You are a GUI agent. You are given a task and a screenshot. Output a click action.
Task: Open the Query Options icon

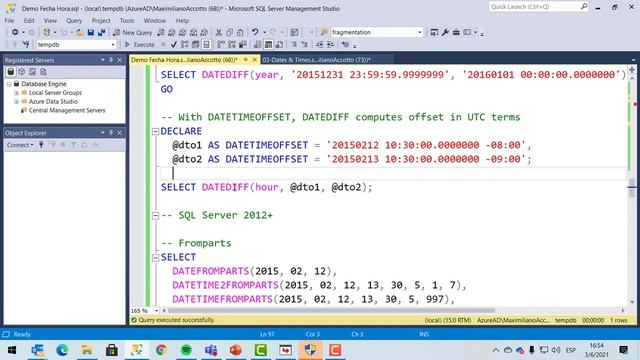[196, 44]
